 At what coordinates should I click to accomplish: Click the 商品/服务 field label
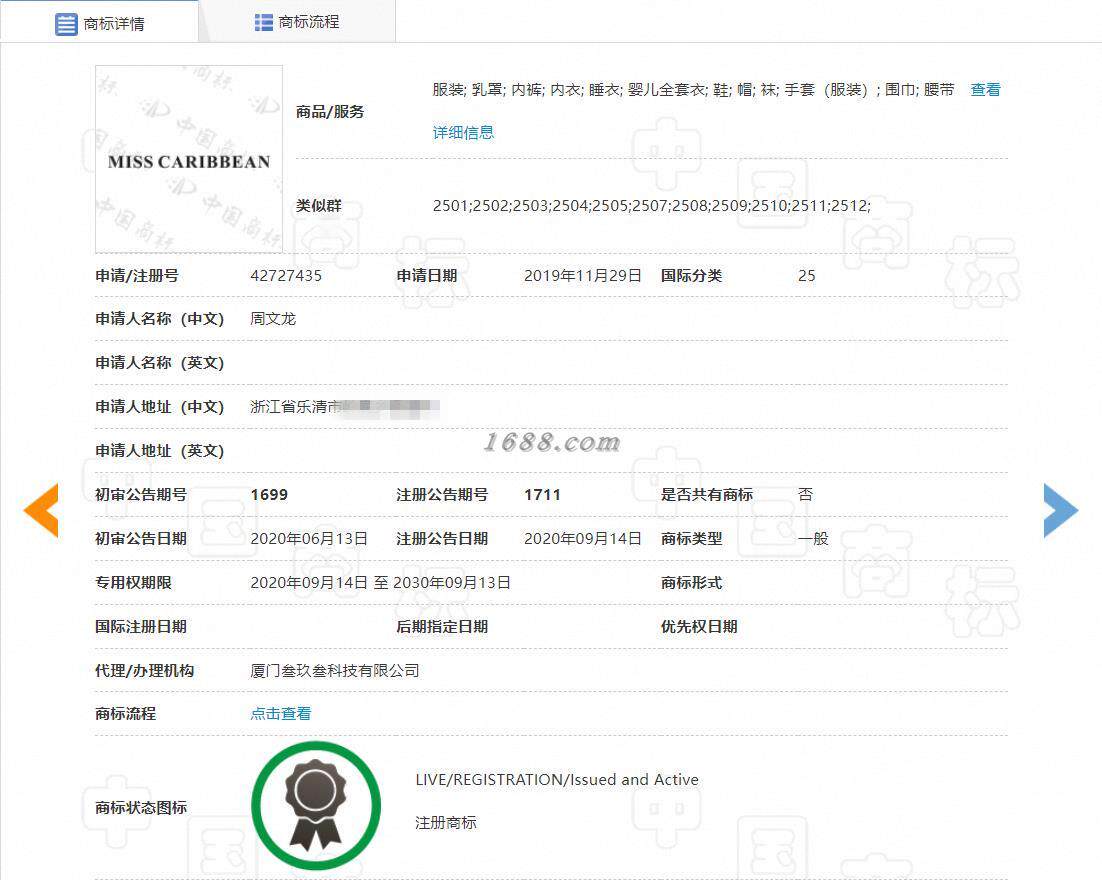click(330, 112)
